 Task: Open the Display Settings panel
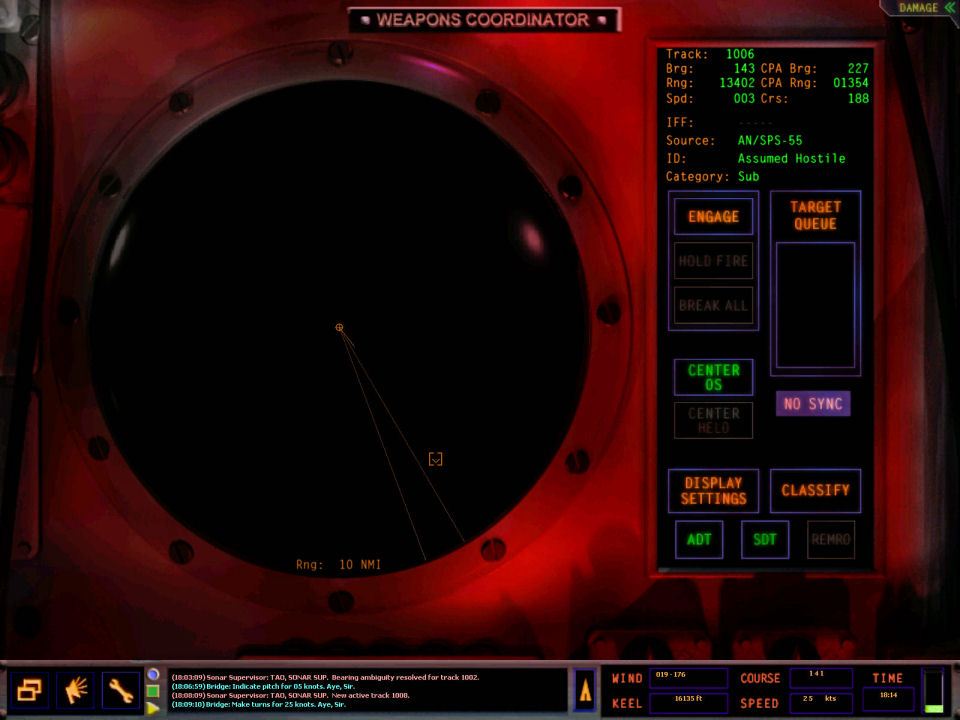[713, 490]
